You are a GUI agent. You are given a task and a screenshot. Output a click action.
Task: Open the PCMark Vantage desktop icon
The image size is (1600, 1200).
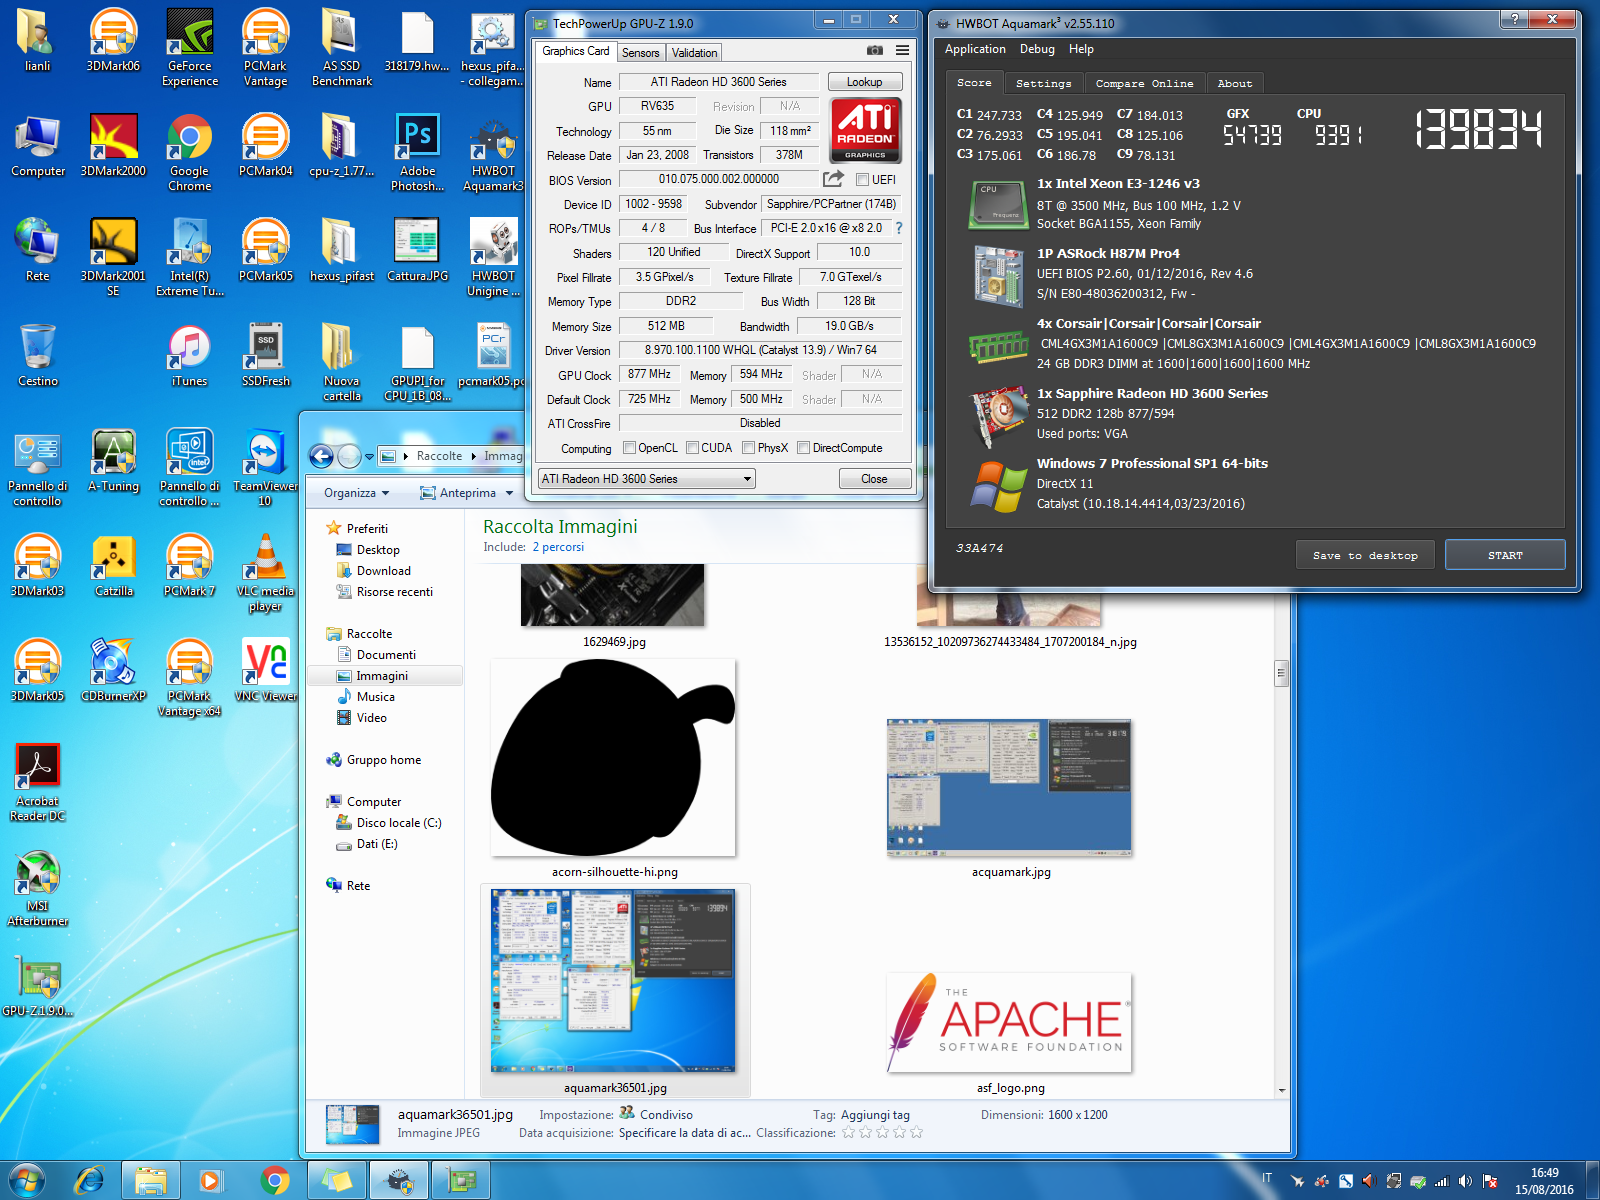265,47
